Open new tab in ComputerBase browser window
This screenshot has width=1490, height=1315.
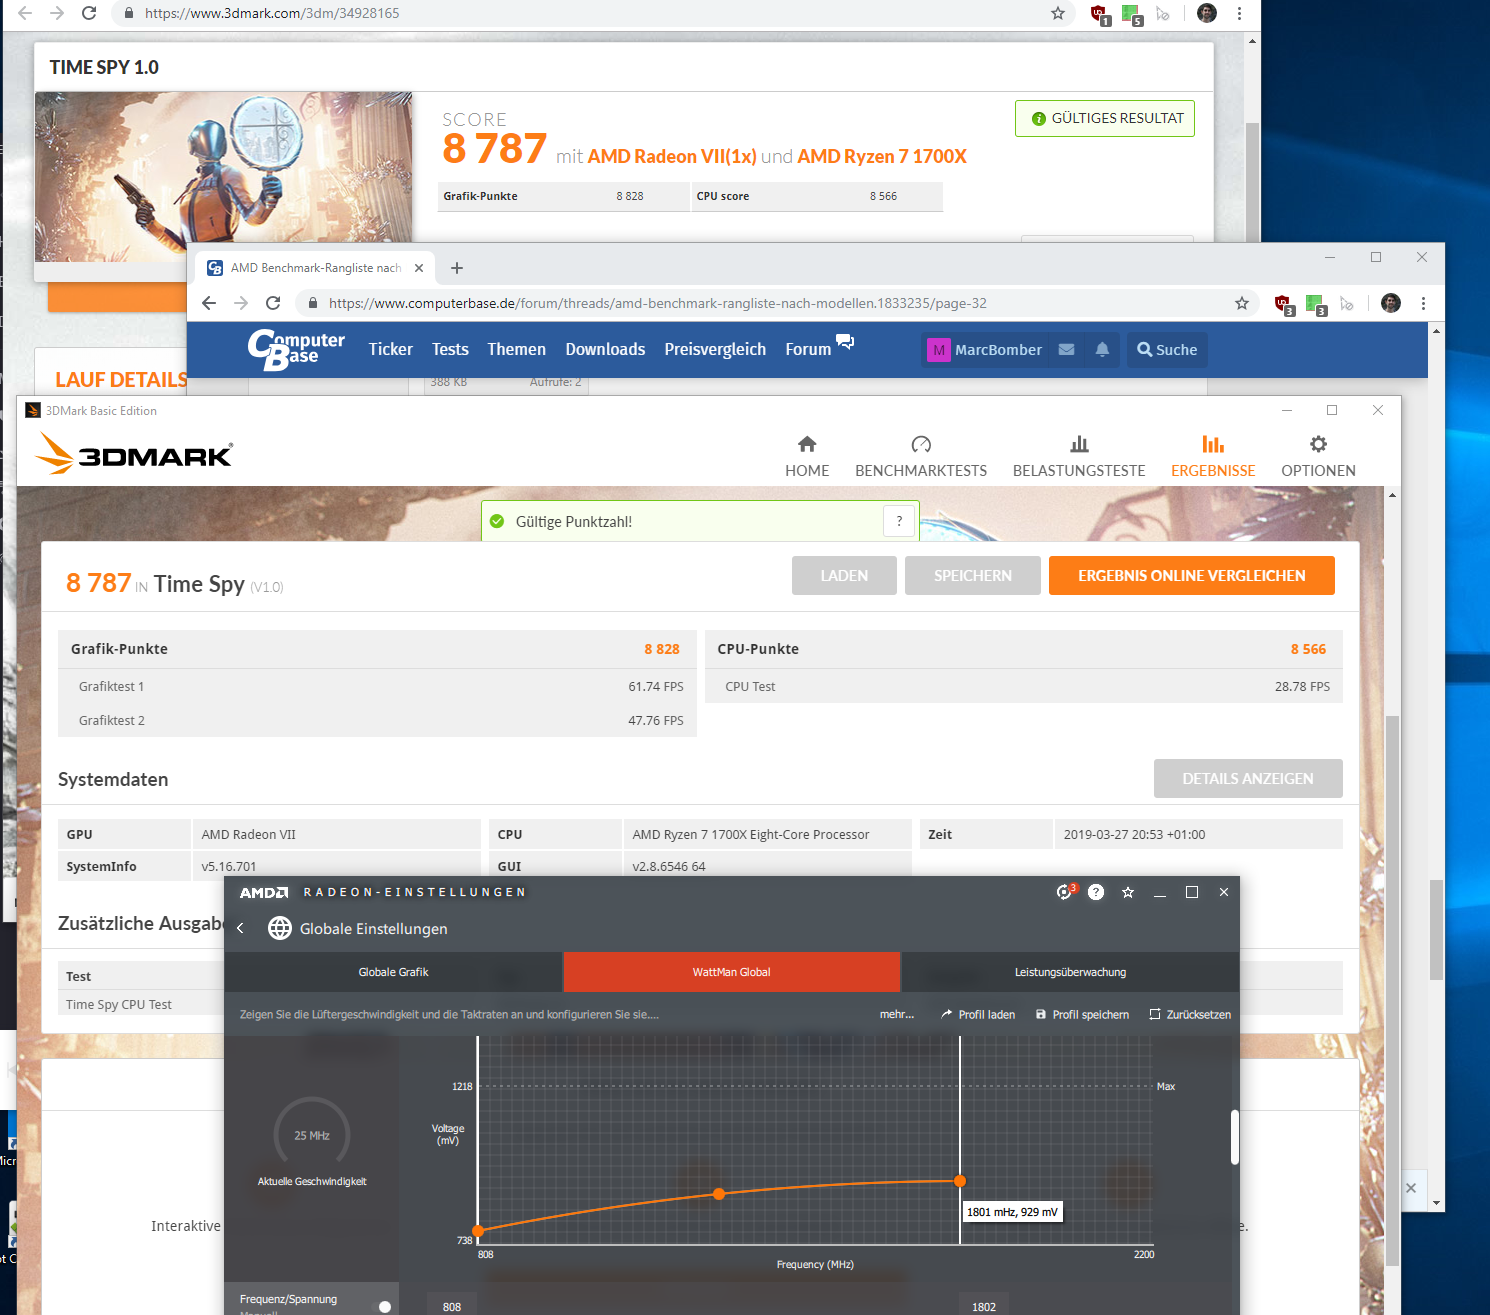[457, 268]
